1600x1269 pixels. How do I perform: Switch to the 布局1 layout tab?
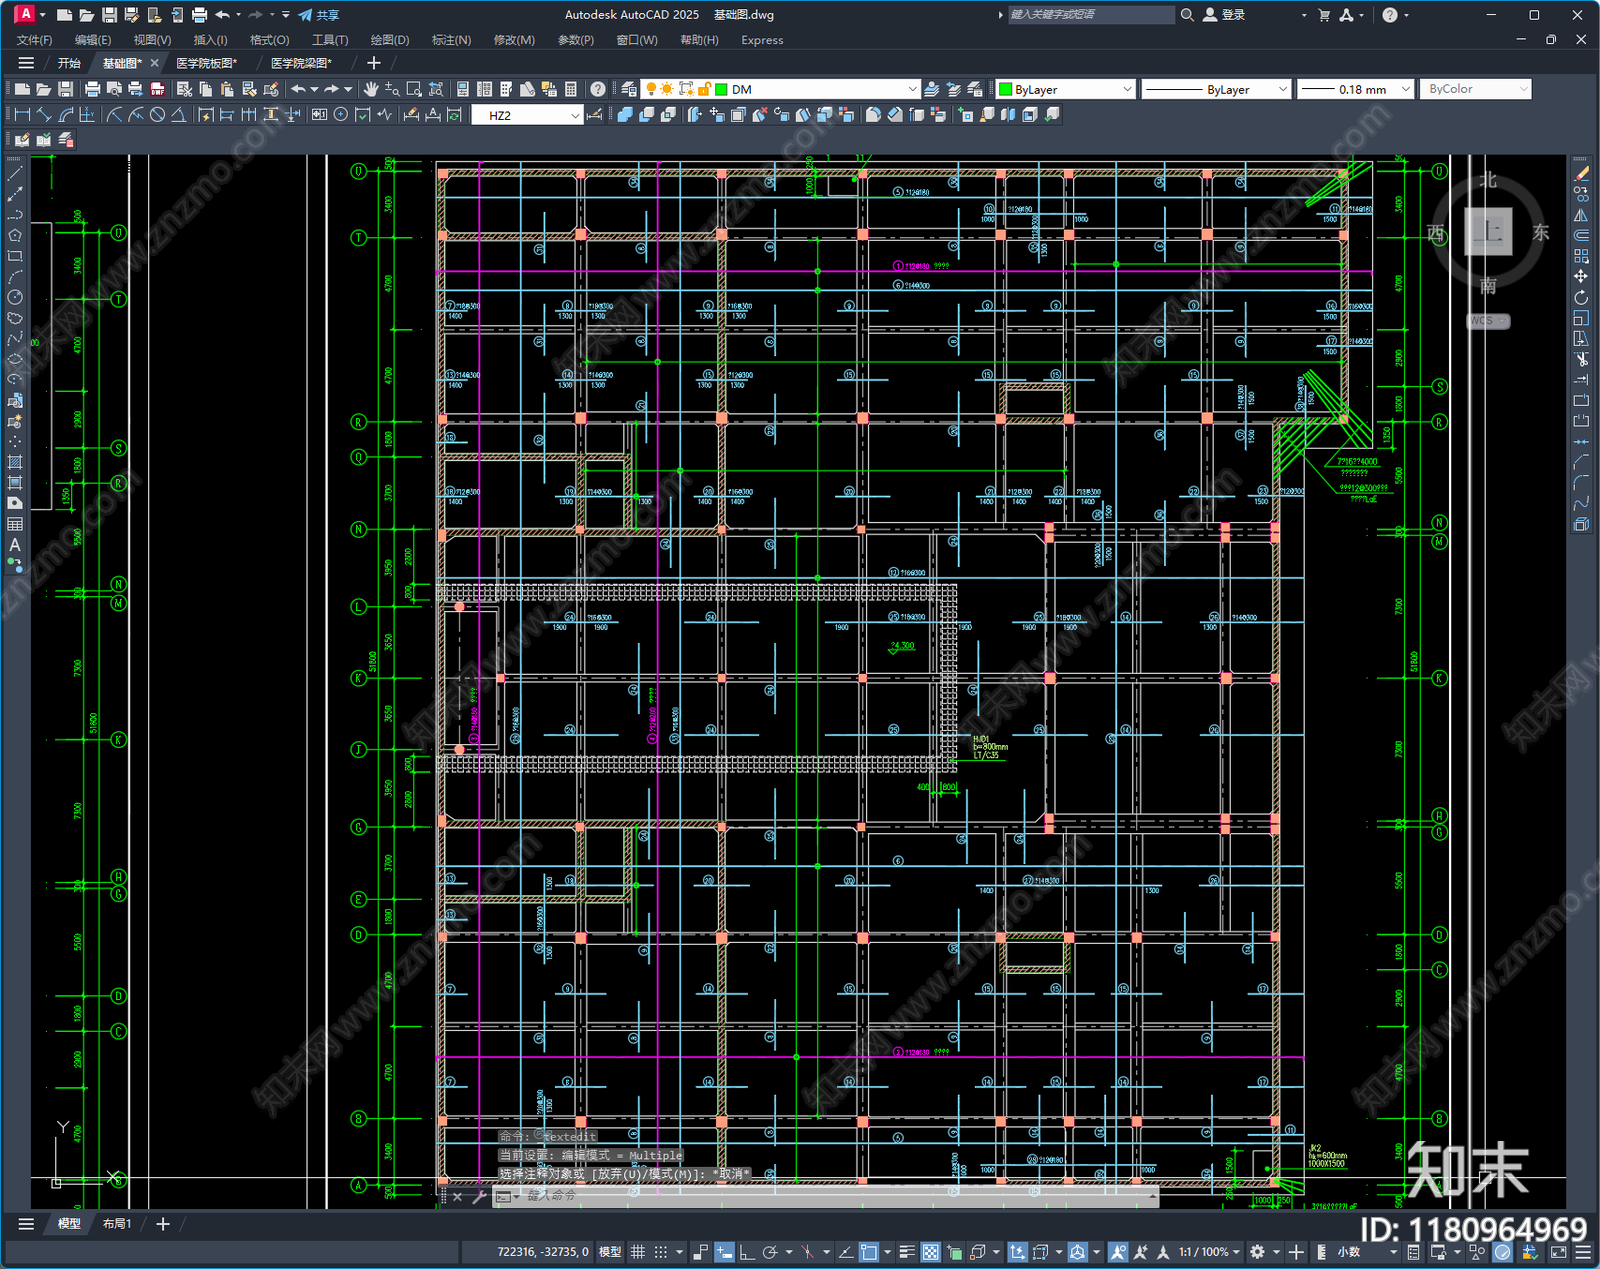(x=117, y=1223)
